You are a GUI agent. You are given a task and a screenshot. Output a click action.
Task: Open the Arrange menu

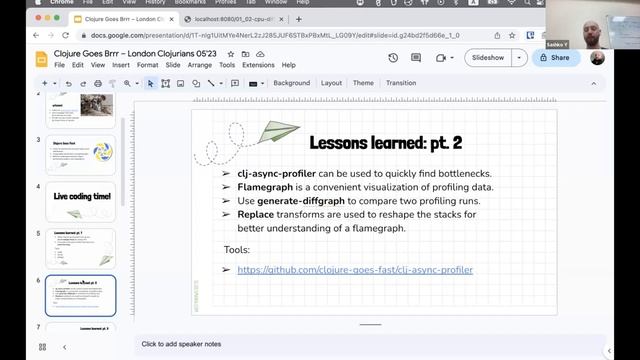(200, 65)
